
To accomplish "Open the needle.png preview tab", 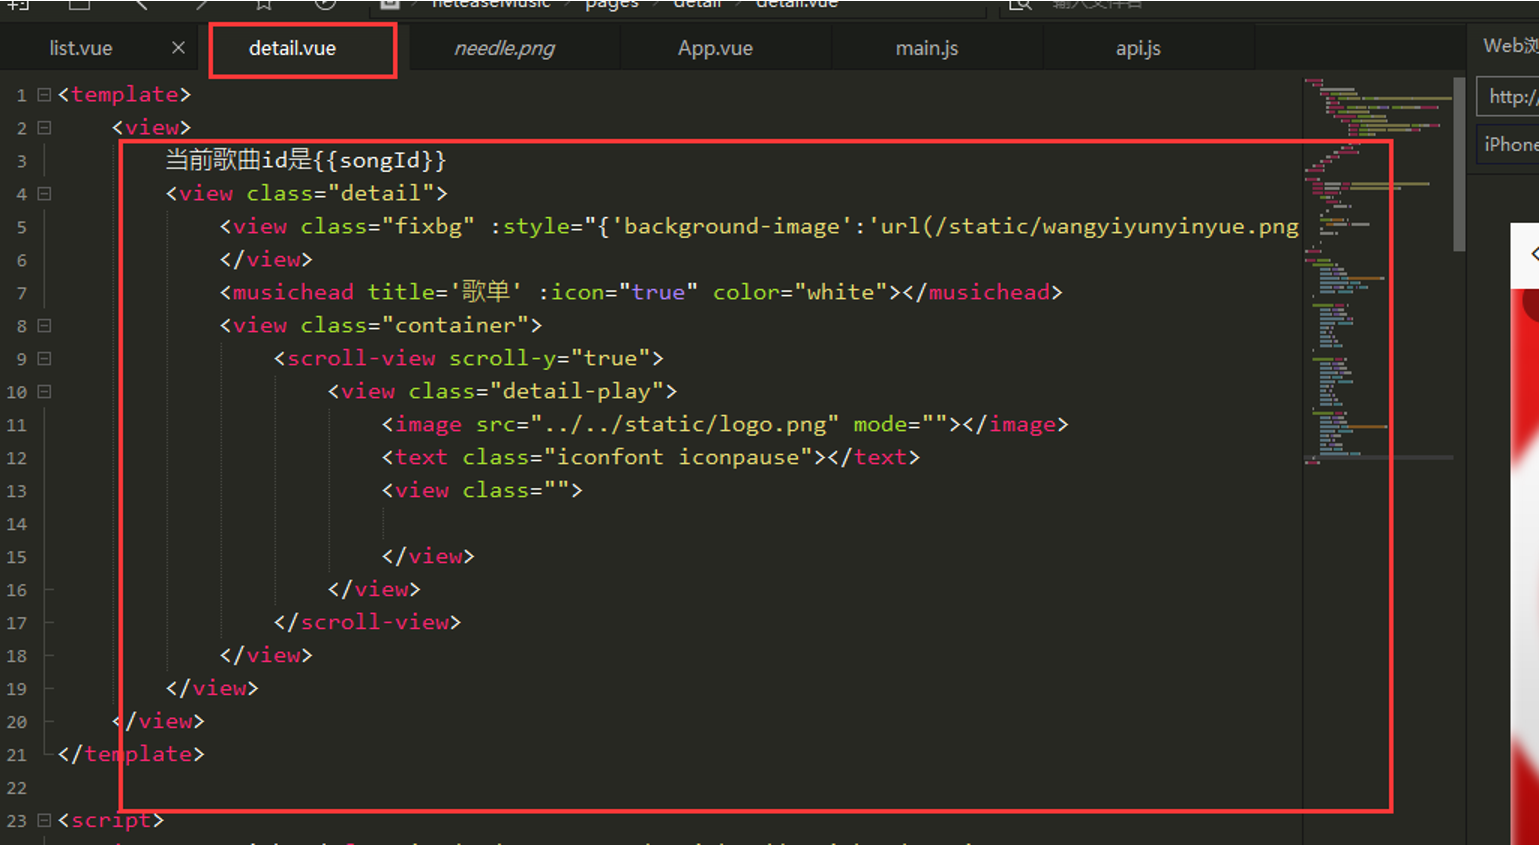I will pyautogui.click(x=504, y=48).
